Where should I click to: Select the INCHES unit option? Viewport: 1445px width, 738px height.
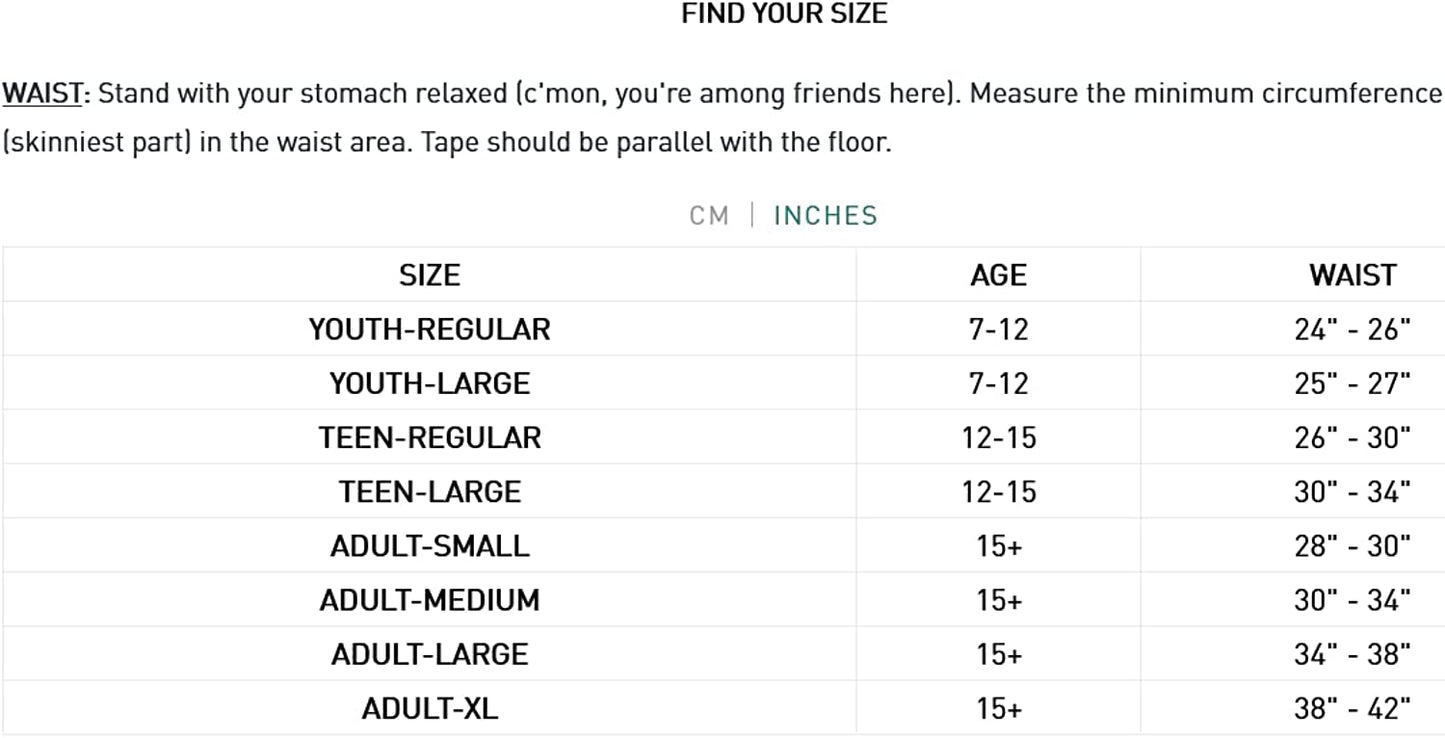[x=825, y=215]
